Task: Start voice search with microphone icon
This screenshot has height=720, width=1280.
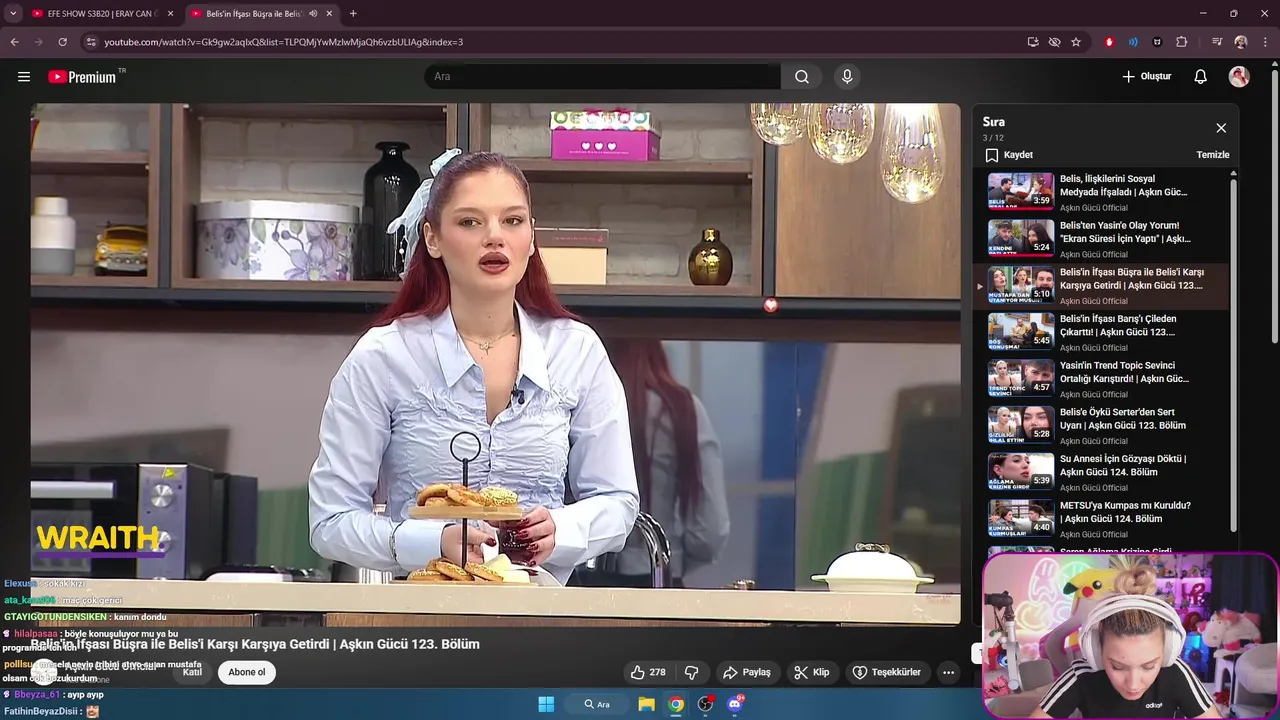Action: coord(847,76)
